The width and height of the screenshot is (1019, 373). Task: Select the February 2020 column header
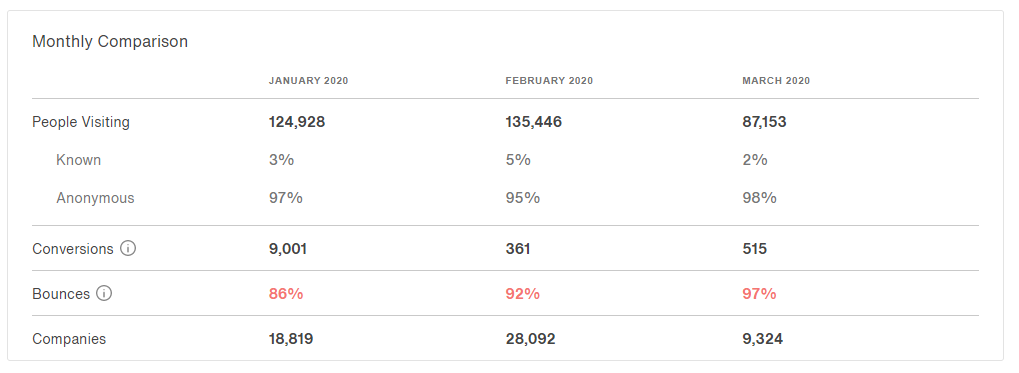coord(549,81)
